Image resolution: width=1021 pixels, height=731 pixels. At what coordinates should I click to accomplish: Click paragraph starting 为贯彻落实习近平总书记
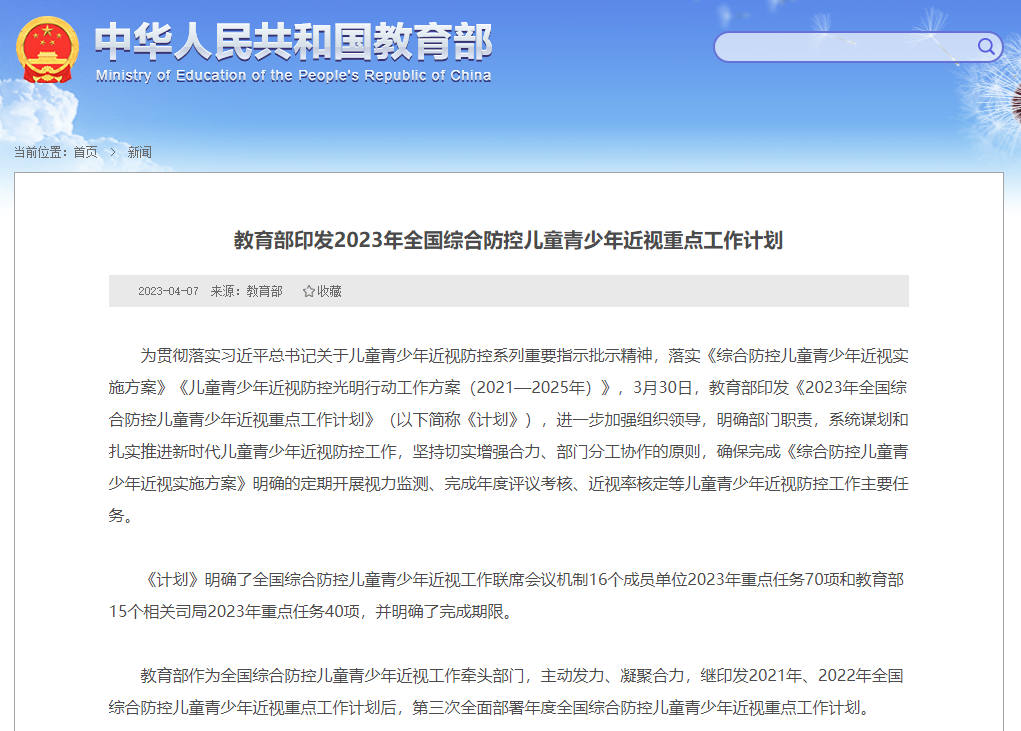point(509,435)
